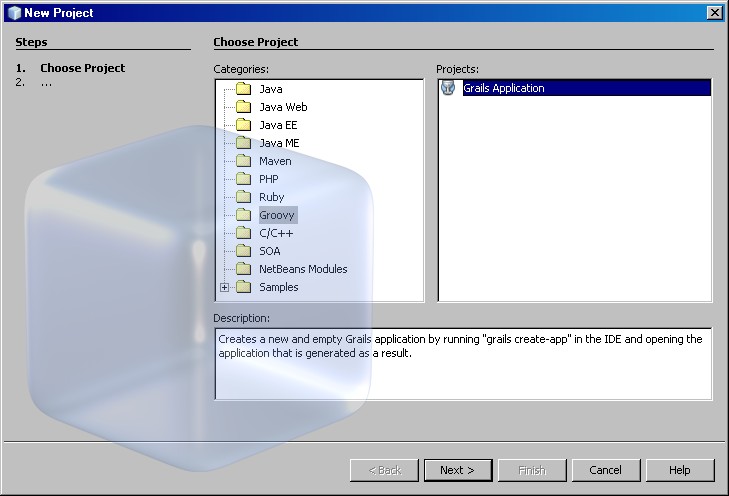Close the New Project dialog
Viewport: 729px width, 496px height.
714,13
